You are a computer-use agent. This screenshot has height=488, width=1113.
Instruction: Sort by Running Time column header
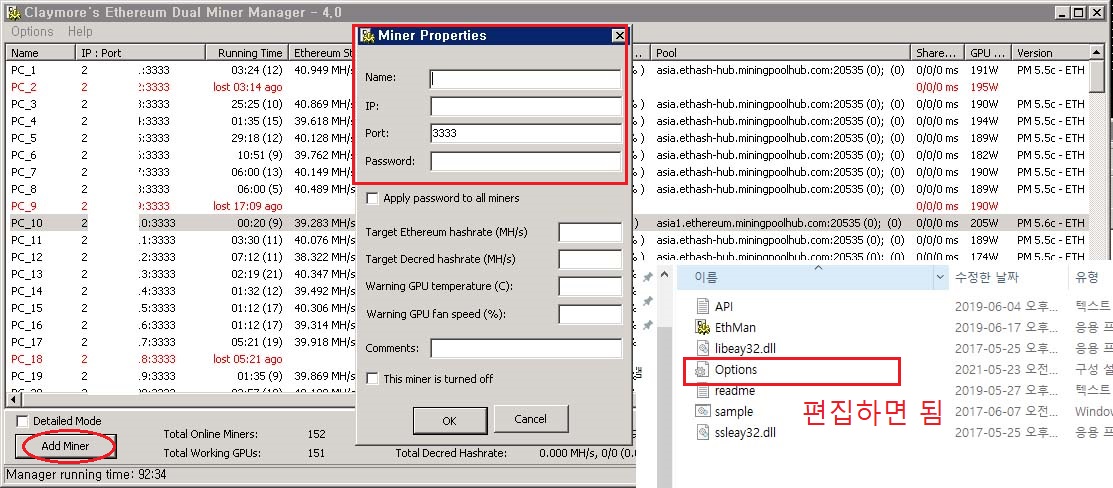point(247,53)
